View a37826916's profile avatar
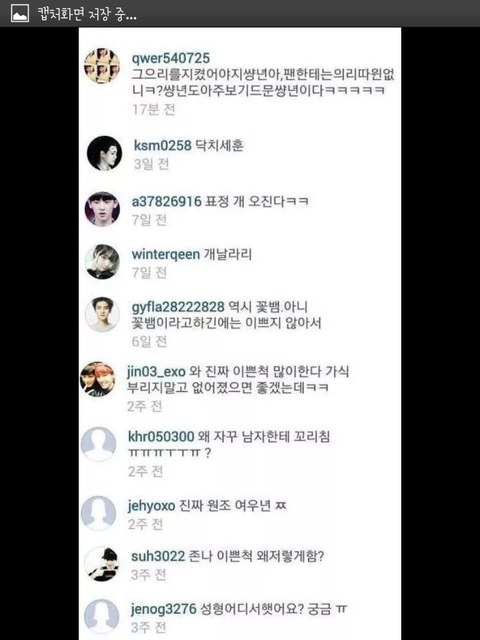The width and height of the screenshot is (480, 640). point(102,209)
